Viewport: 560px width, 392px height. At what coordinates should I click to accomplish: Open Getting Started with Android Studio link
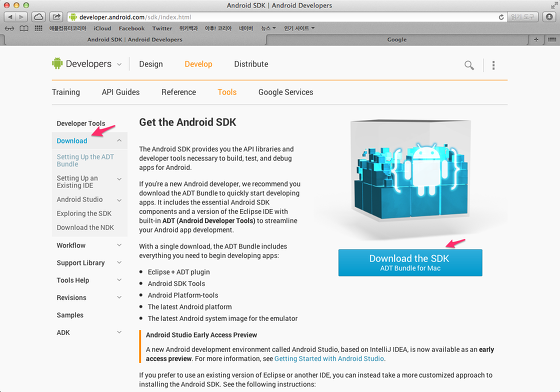pyautogui.click(x=329, y=358)
